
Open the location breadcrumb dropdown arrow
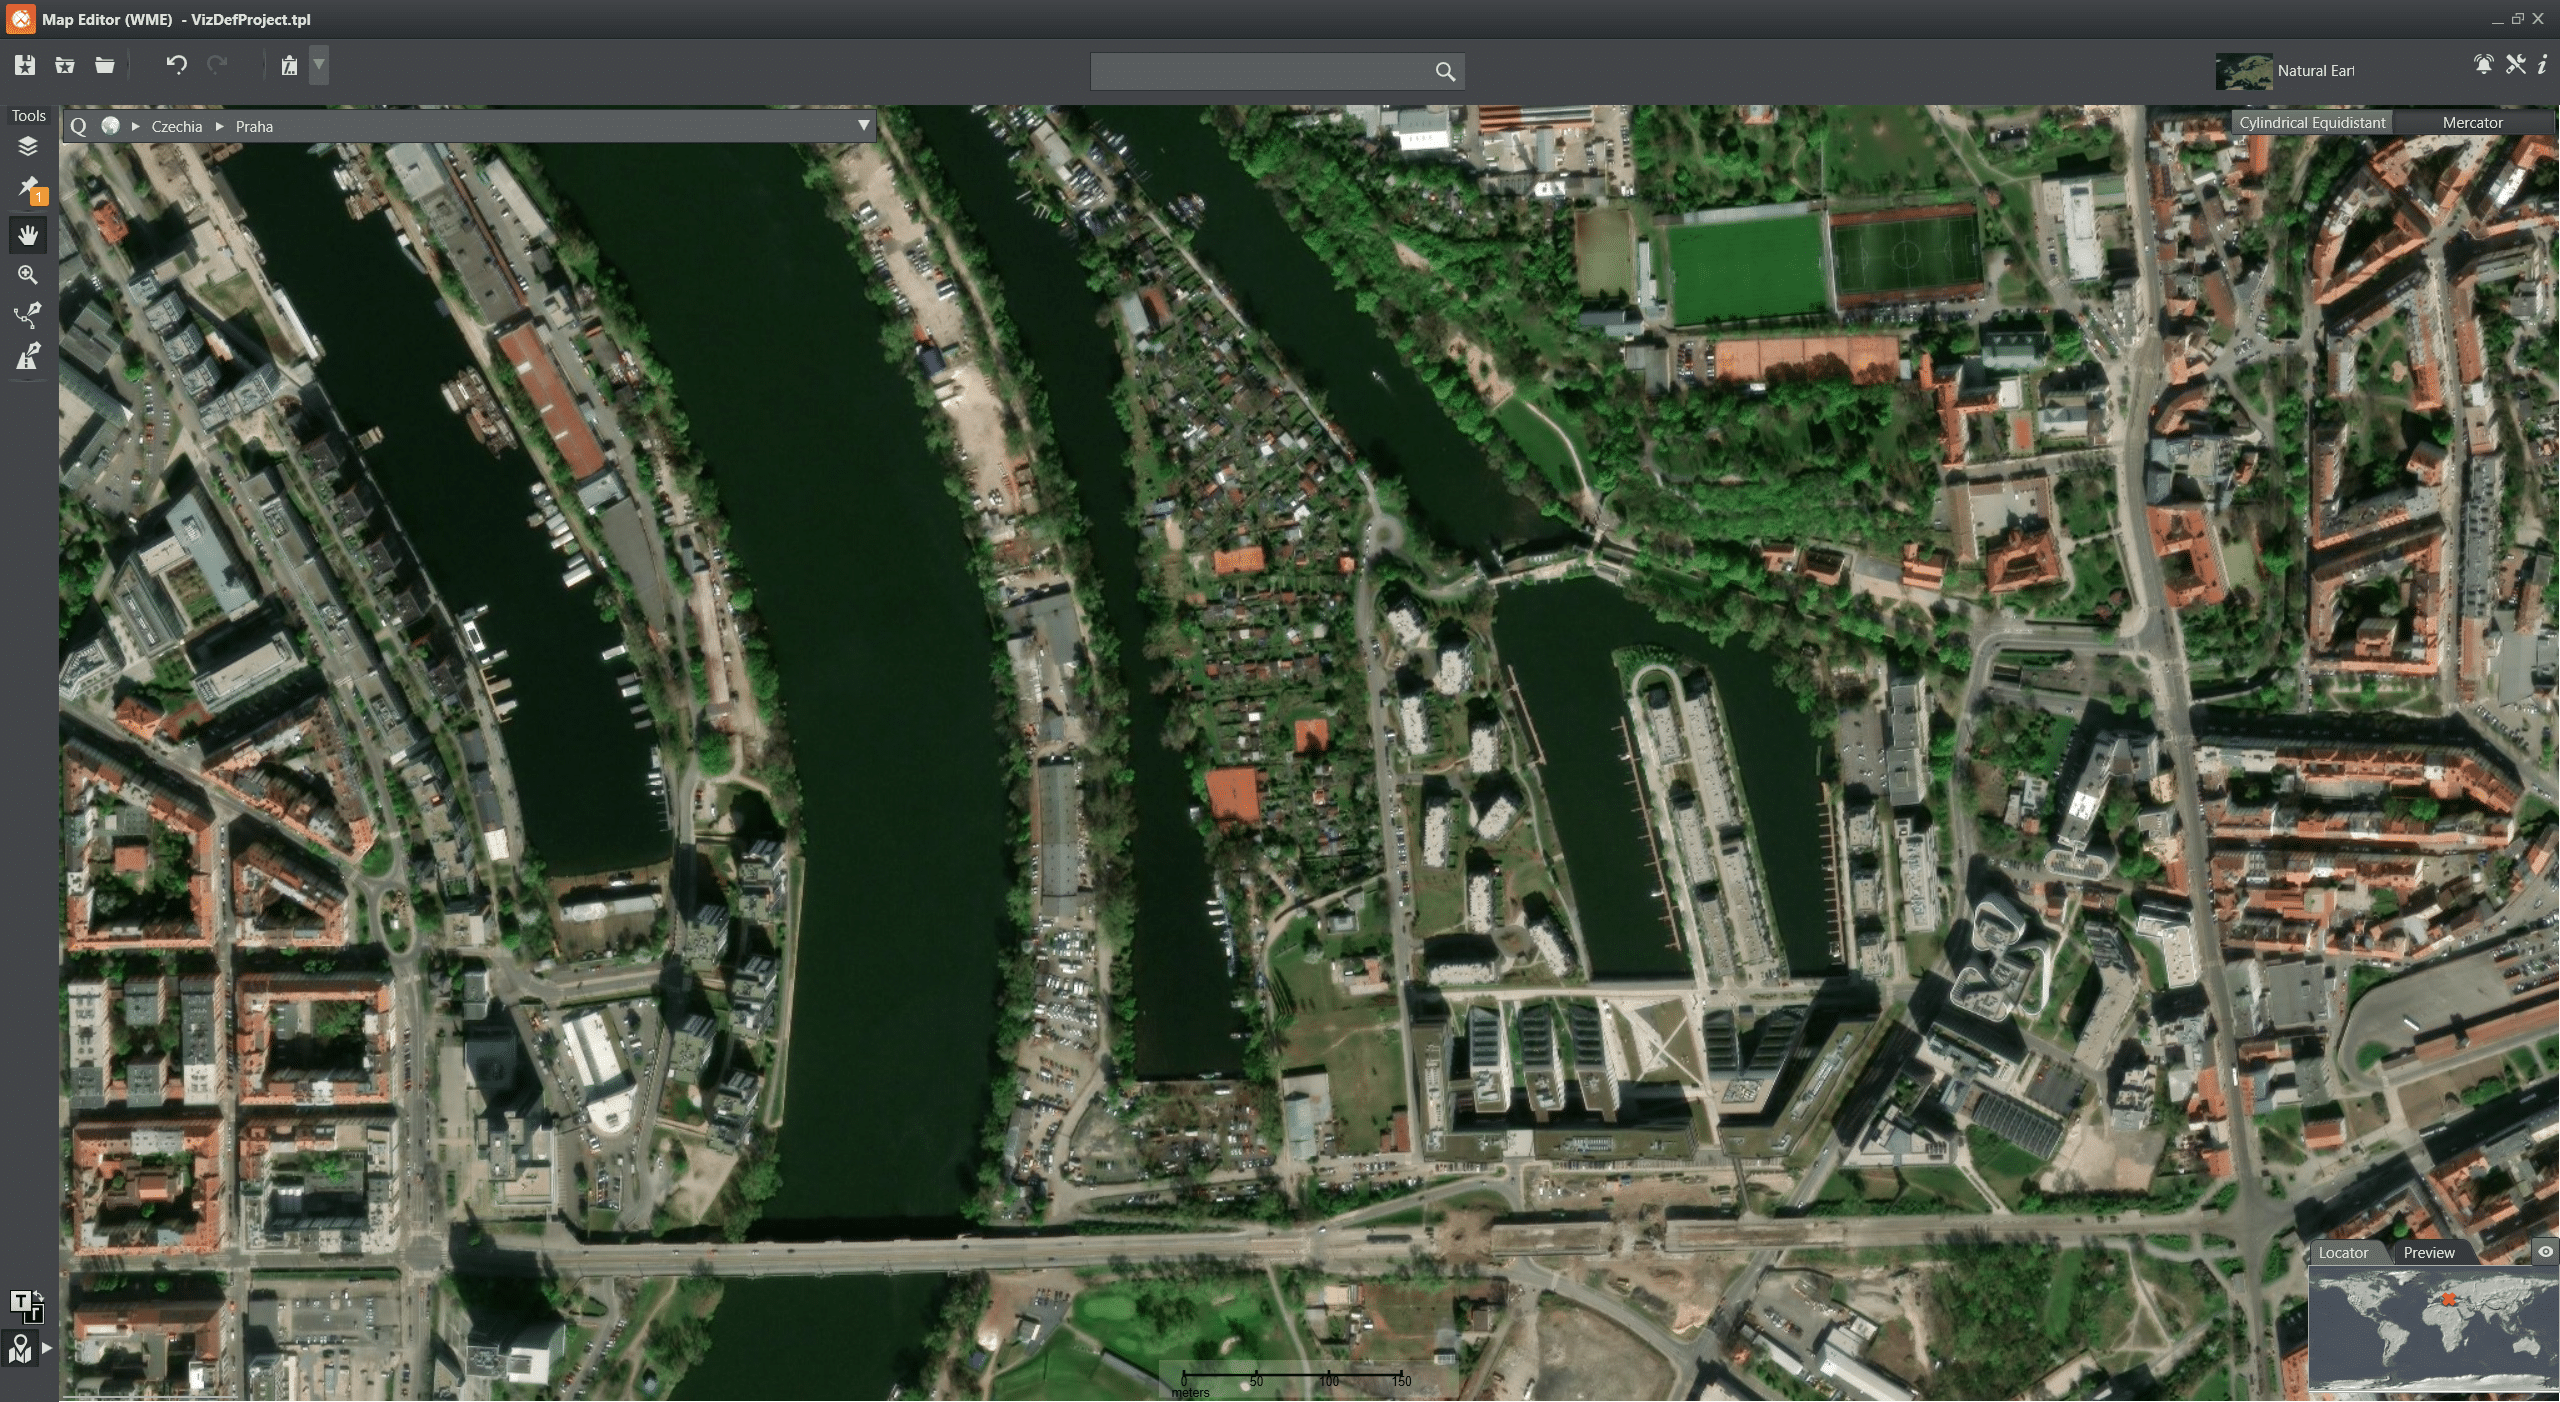tap(863, 125)
